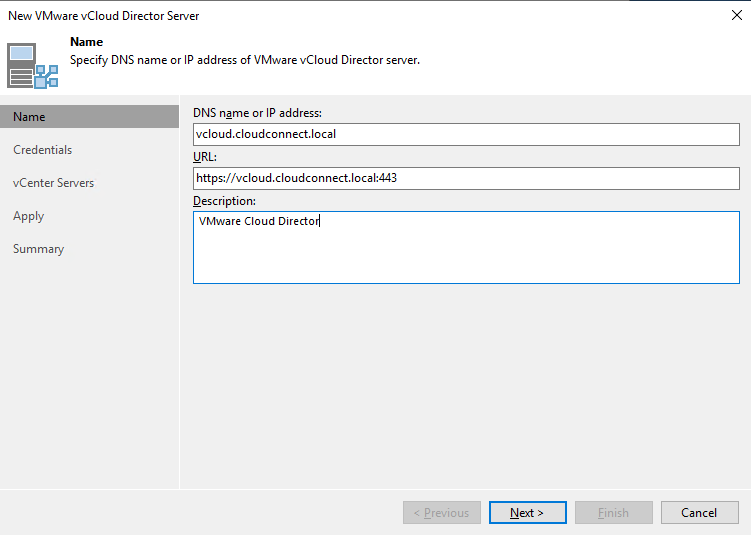Close the New VMware vCloud Director Server dialog

[x=737, y=15]
